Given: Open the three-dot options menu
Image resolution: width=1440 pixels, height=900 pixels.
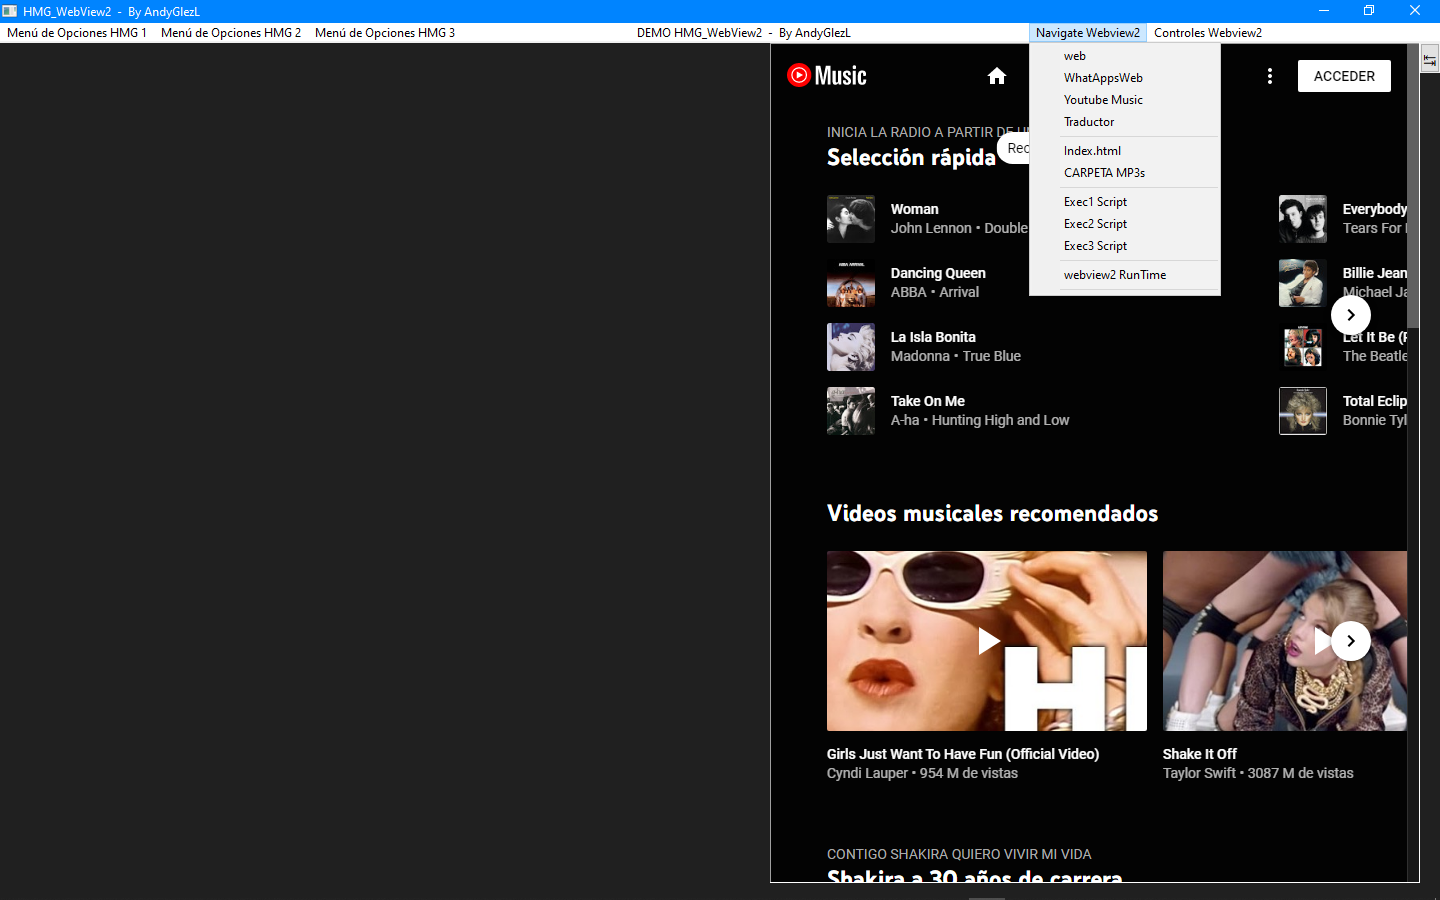Looking at the screenshot, I should [1270, 75].
